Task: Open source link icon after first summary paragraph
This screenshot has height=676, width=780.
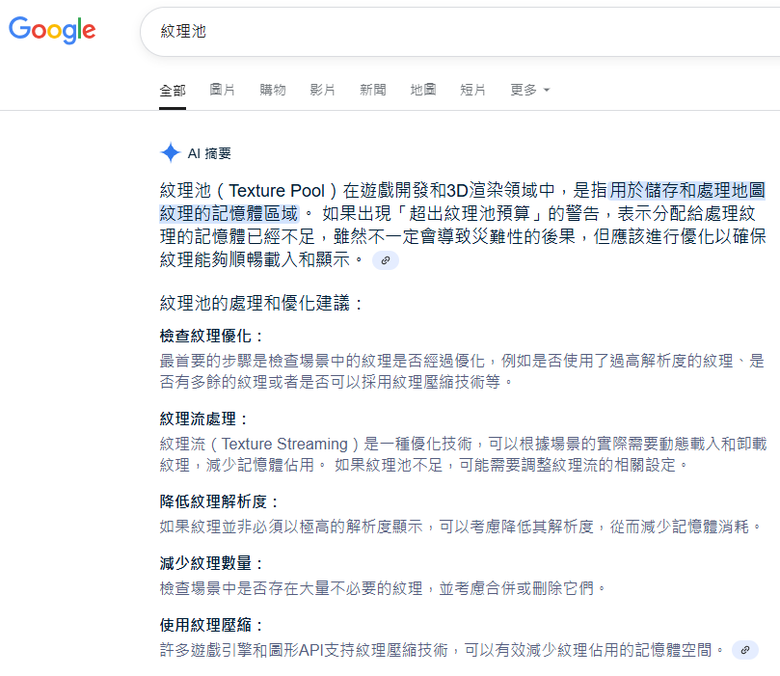Action: [x=386, y=260]
